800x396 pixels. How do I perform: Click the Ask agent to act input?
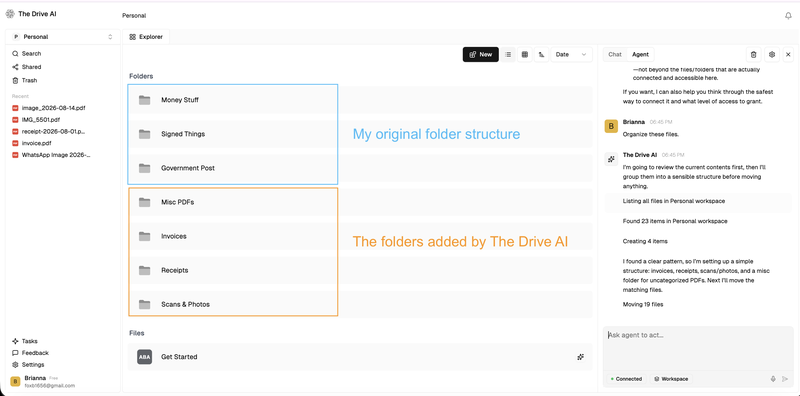click(x=698, y=350)
